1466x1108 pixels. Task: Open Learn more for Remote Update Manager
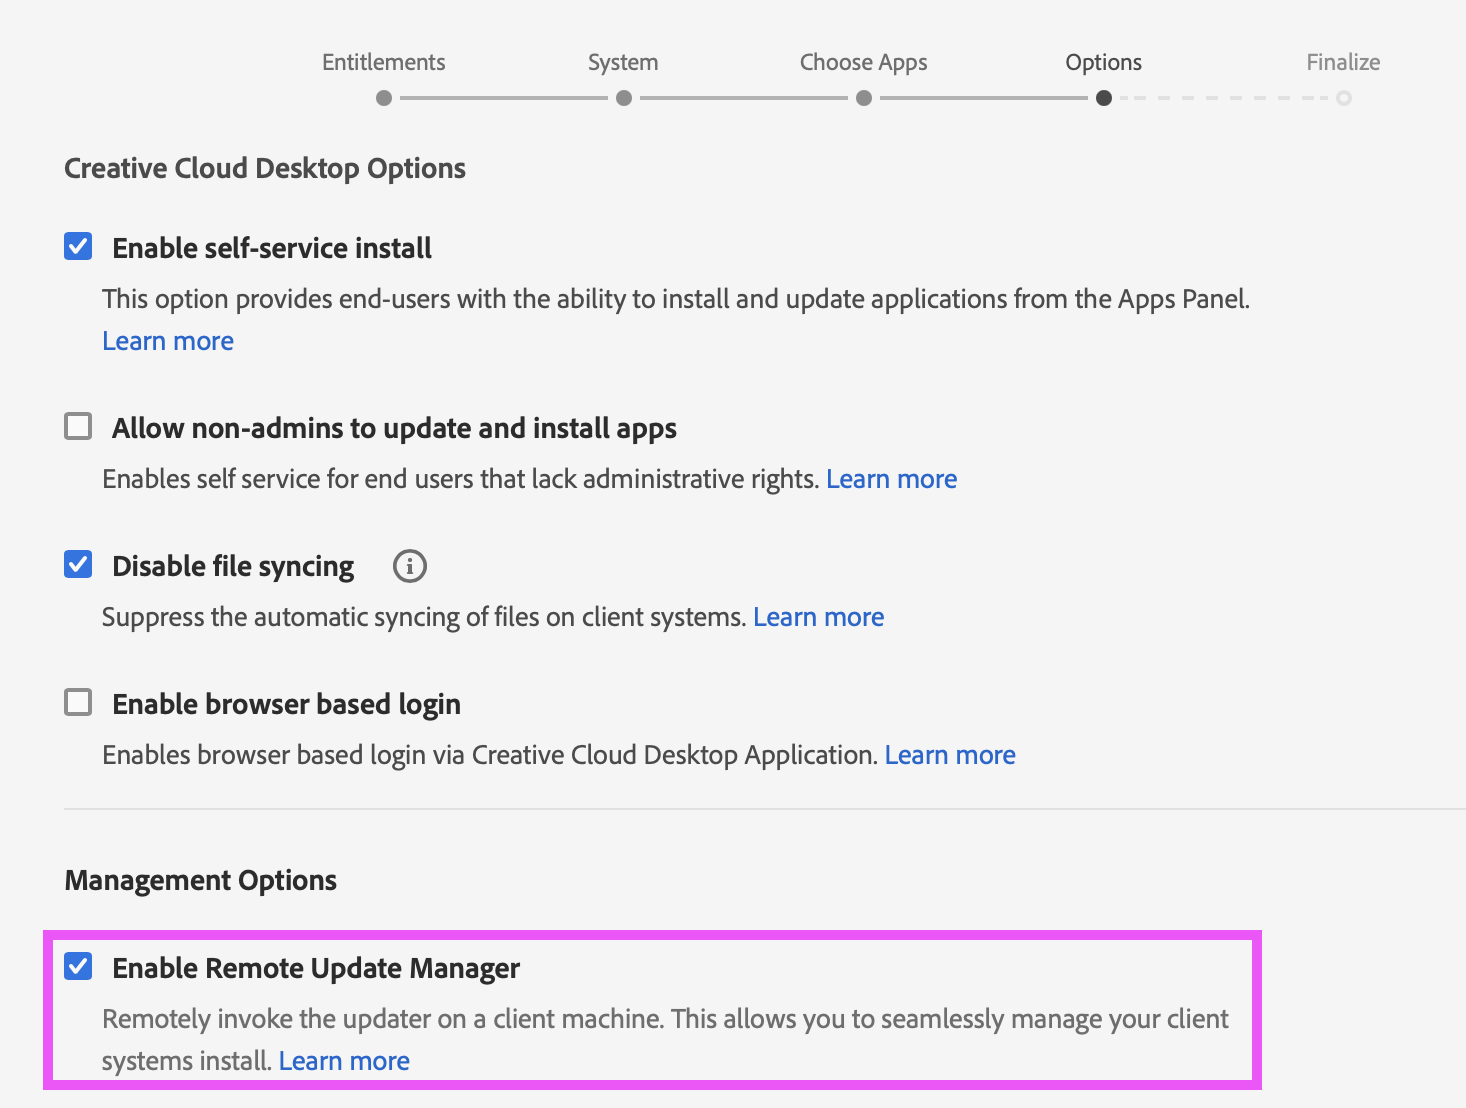(x=344, y=1061)
